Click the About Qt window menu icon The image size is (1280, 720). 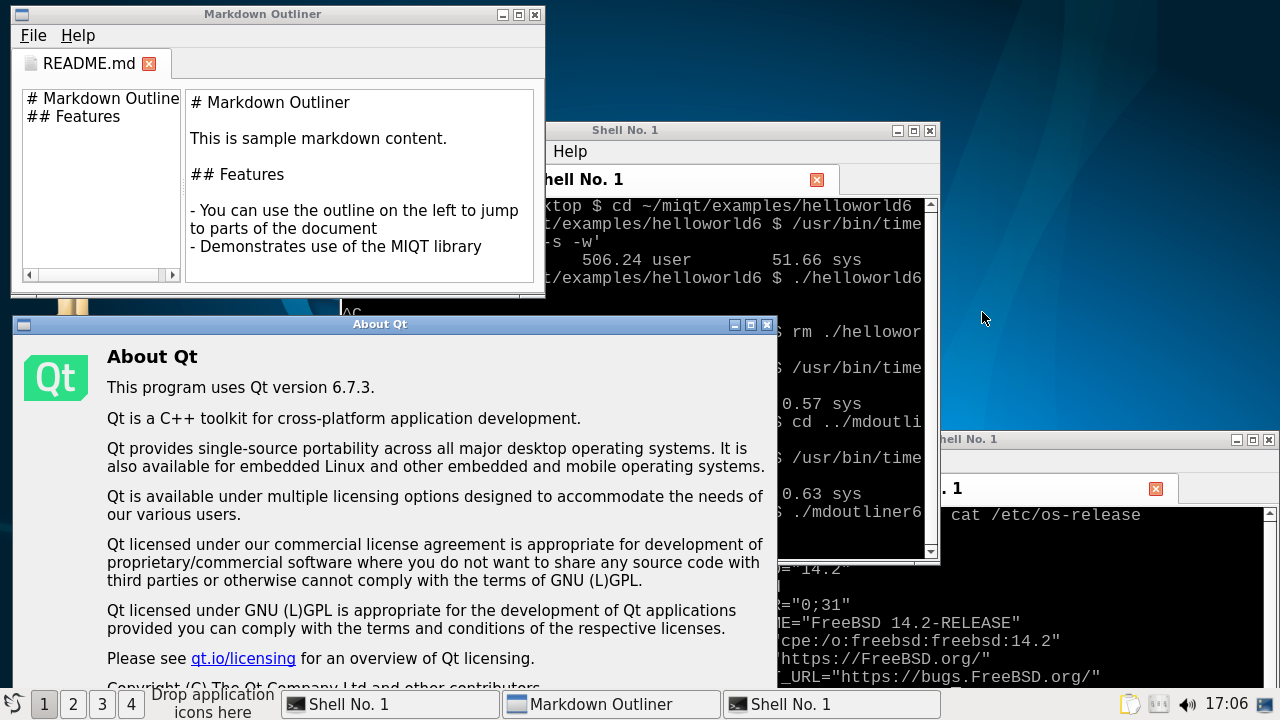(x=24, y=325)
